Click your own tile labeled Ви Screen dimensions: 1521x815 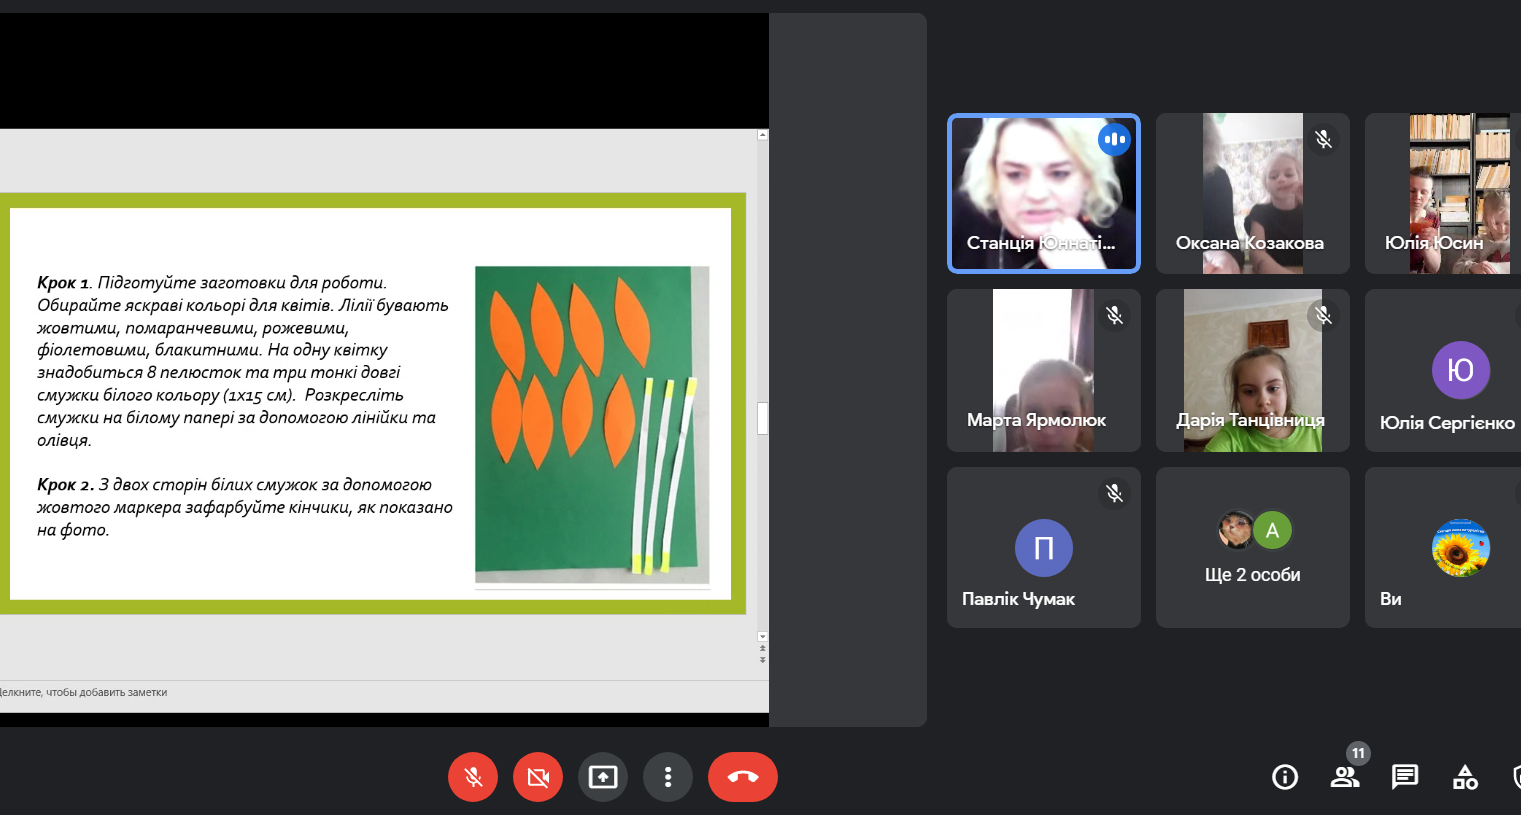coord(1446,548)
